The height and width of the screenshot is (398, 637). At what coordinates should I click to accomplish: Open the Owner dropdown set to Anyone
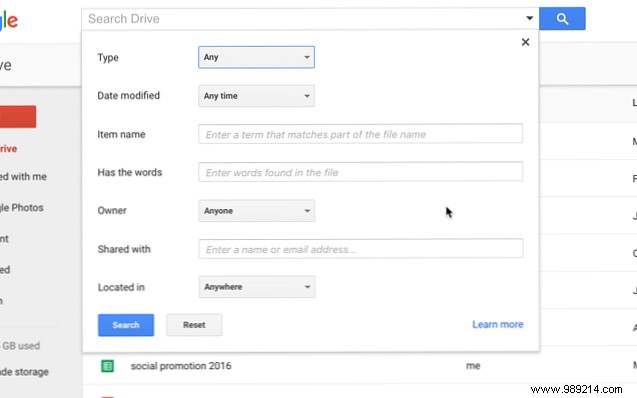pyautogui.click(x=256, y=211)
